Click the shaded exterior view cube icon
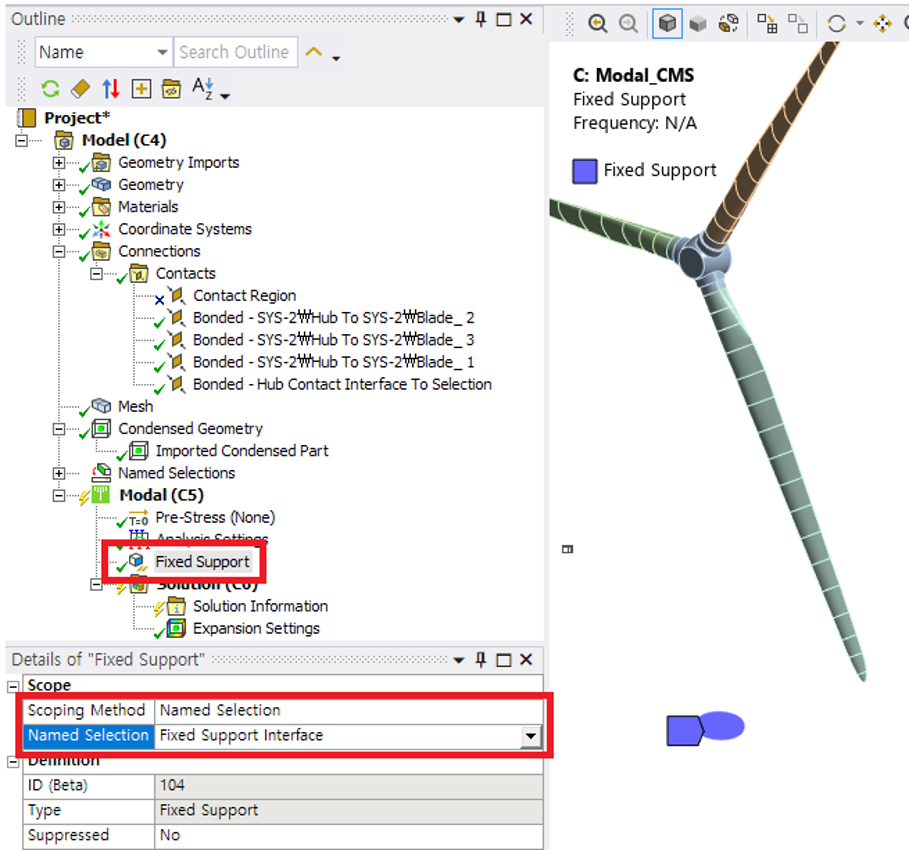 coord(668,23)
